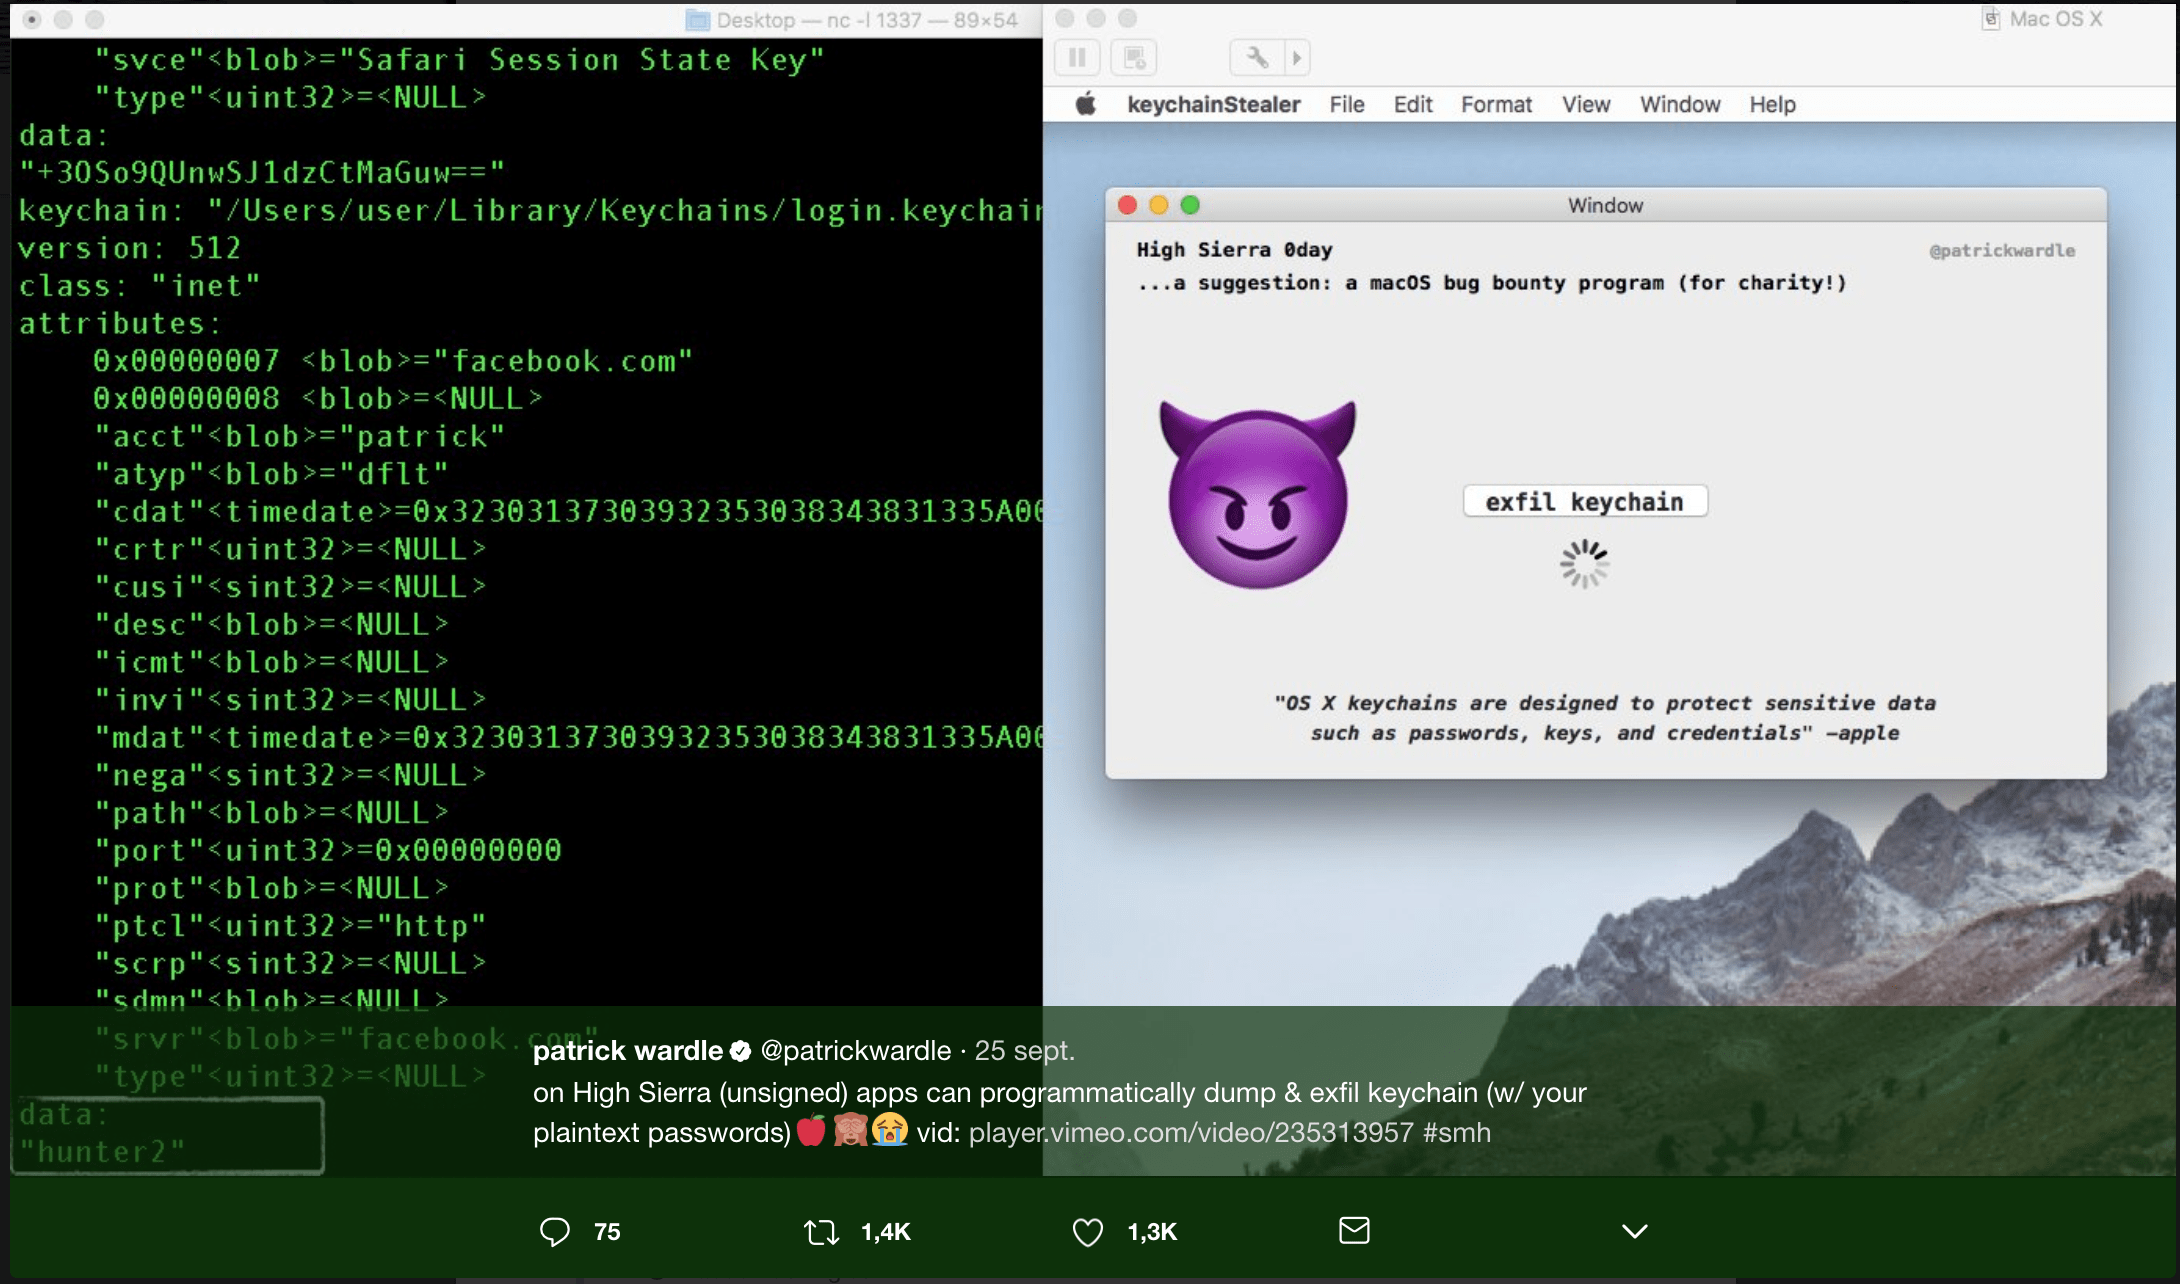This screenshot has height=1284, width=2180.
Task: Click the "ptcl" http line in terminal
Action: pos(290,926)
